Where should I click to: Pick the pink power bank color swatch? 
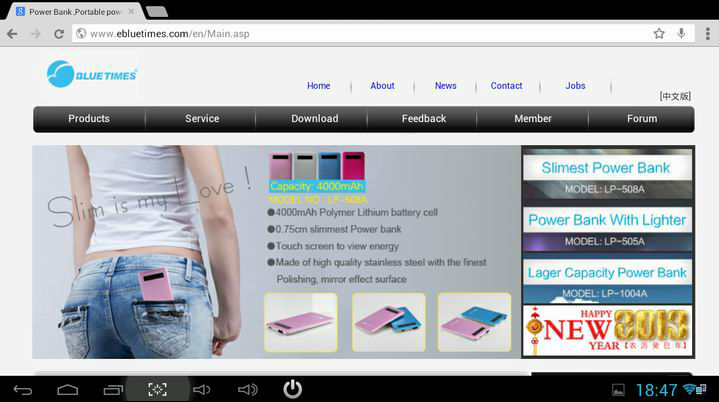(280, 166)
